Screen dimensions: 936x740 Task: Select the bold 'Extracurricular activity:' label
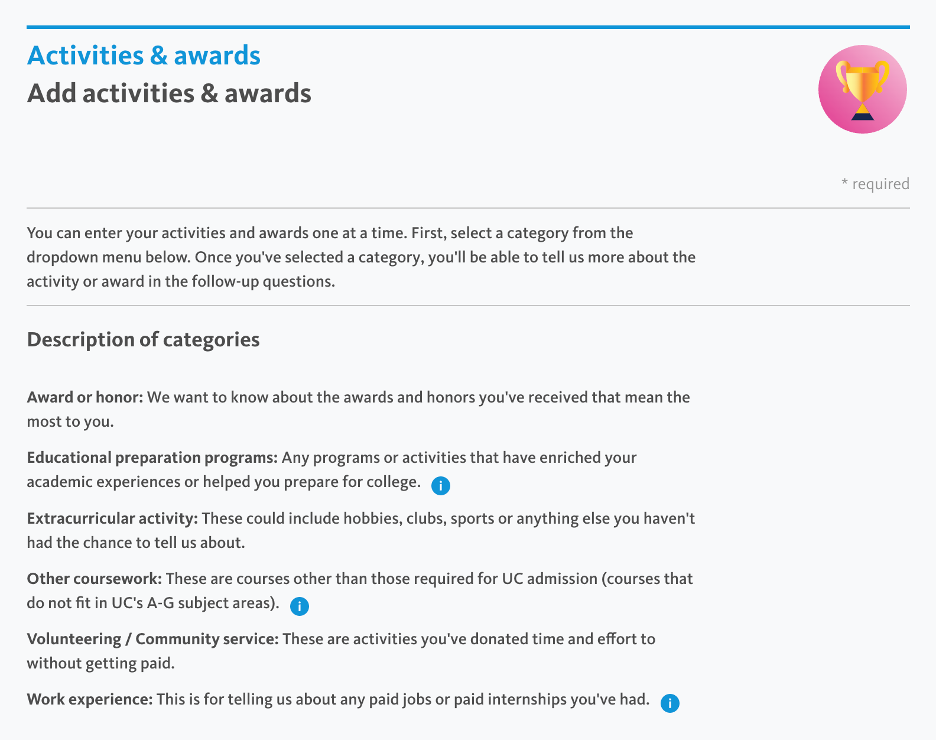pos(113,519)
